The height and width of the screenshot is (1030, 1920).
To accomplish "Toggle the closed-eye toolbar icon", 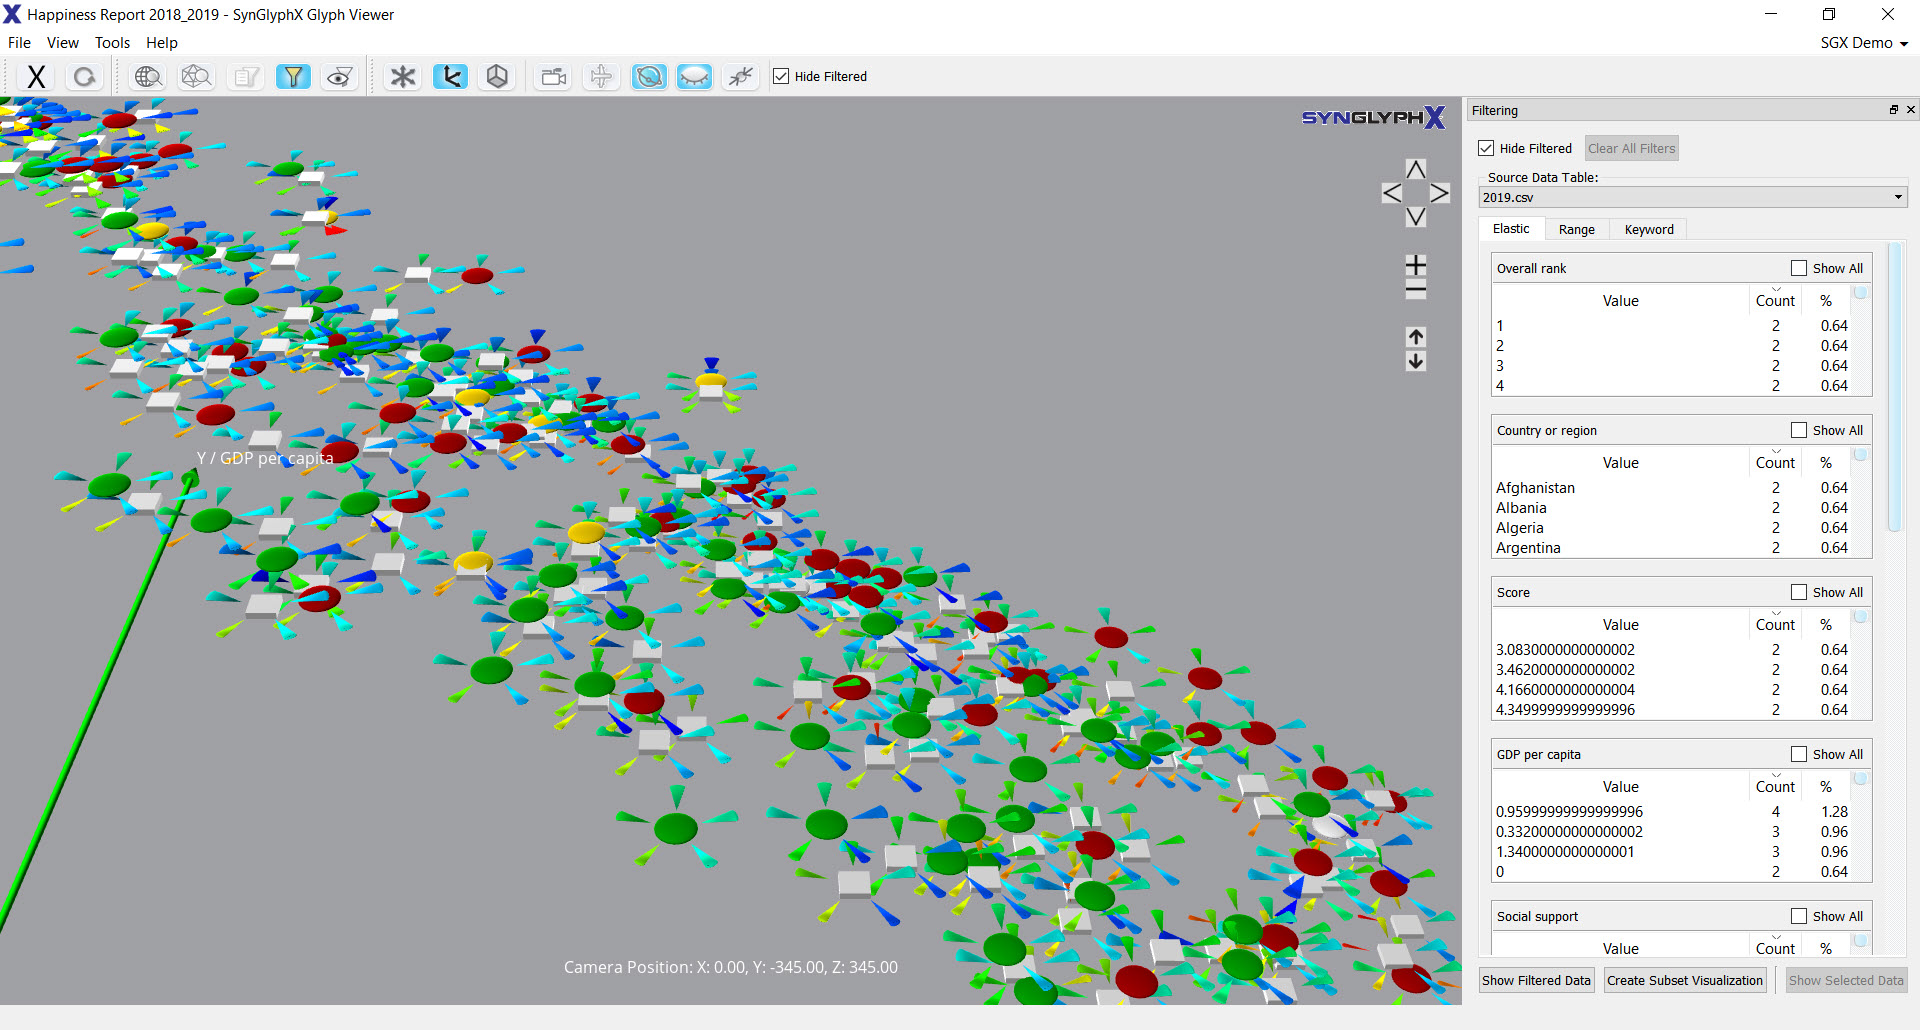I will tap(694, 77).
